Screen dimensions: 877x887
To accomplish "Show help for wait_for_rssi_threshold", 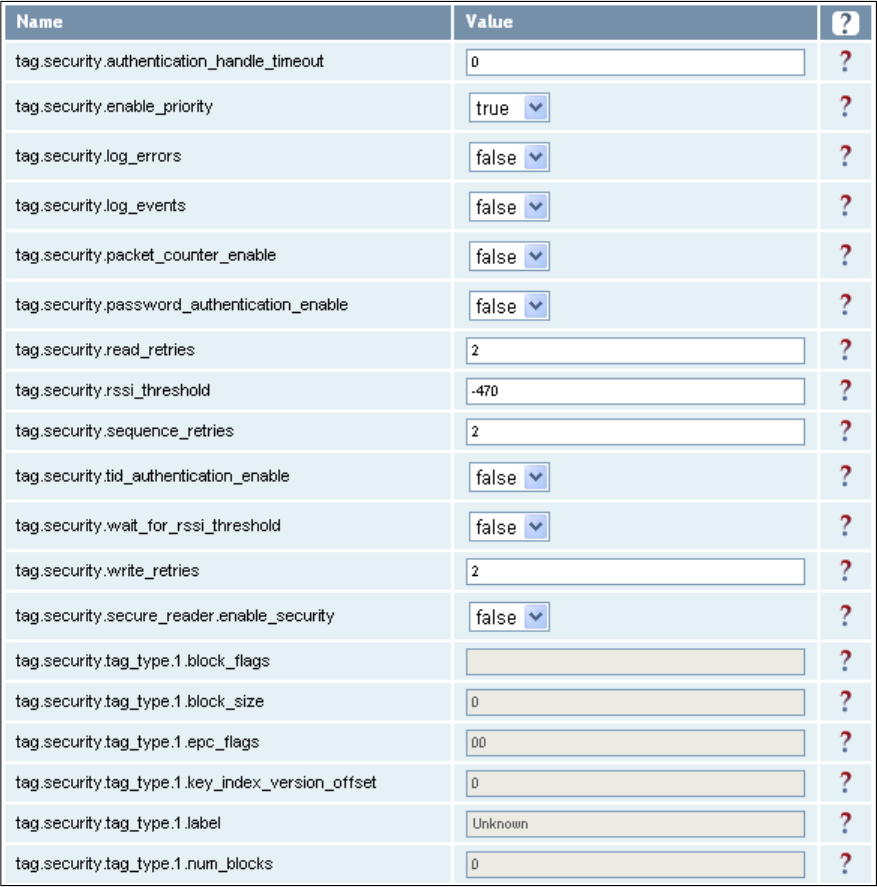I will [x=845, y=526].
